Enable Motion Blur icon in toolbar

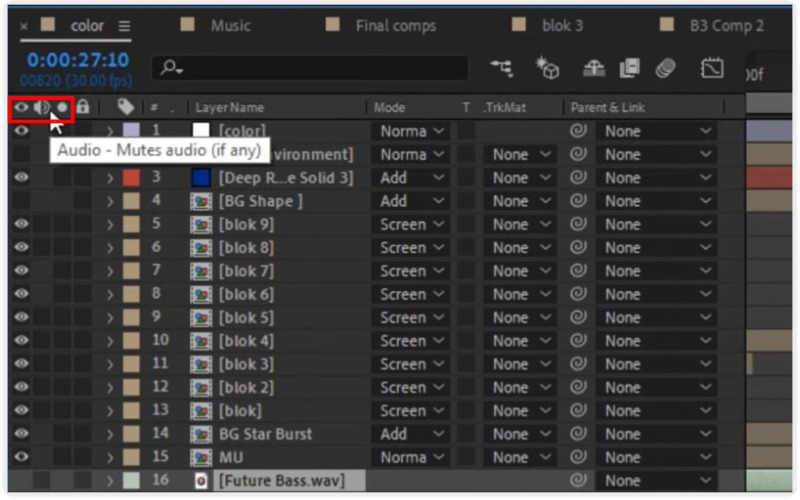click(x=665, y=68)
